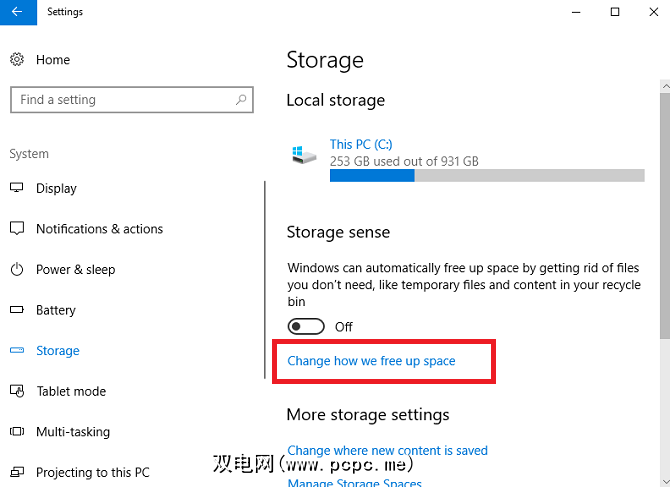Click the Display monitor icon

(x=17, y=188)
